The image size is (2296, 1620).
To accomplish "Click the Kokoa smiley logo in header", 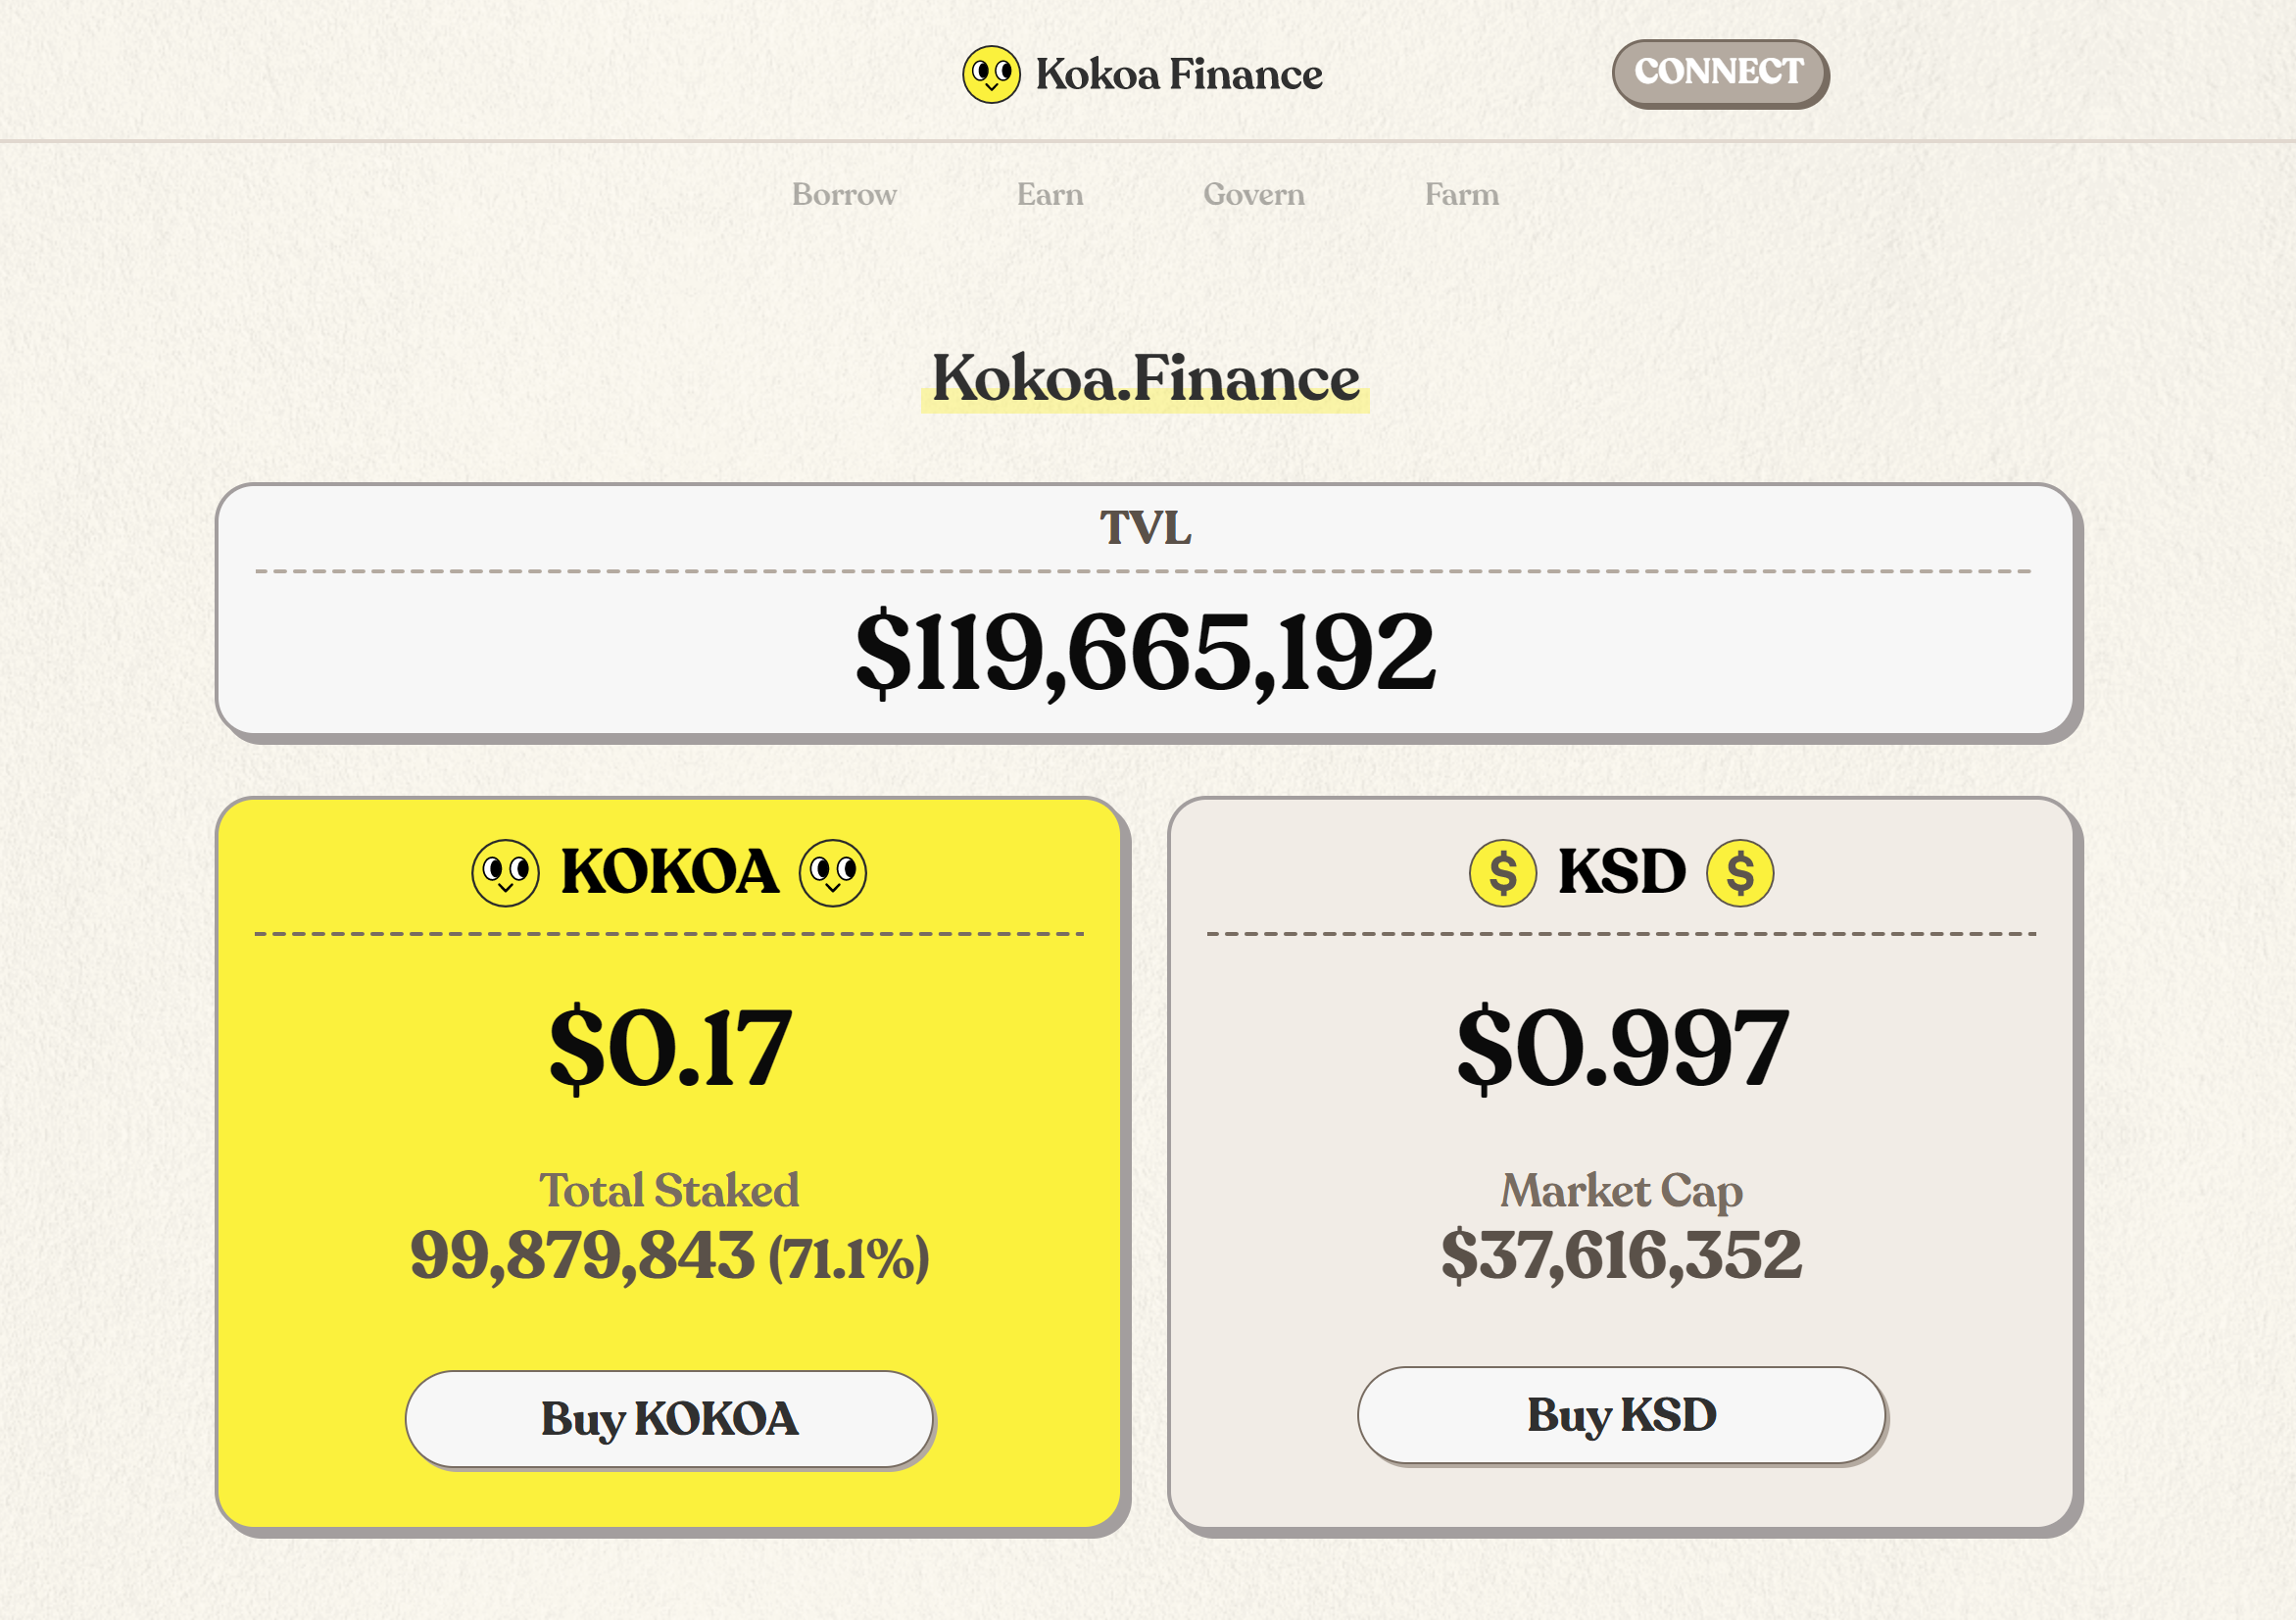I will point(991,74).
